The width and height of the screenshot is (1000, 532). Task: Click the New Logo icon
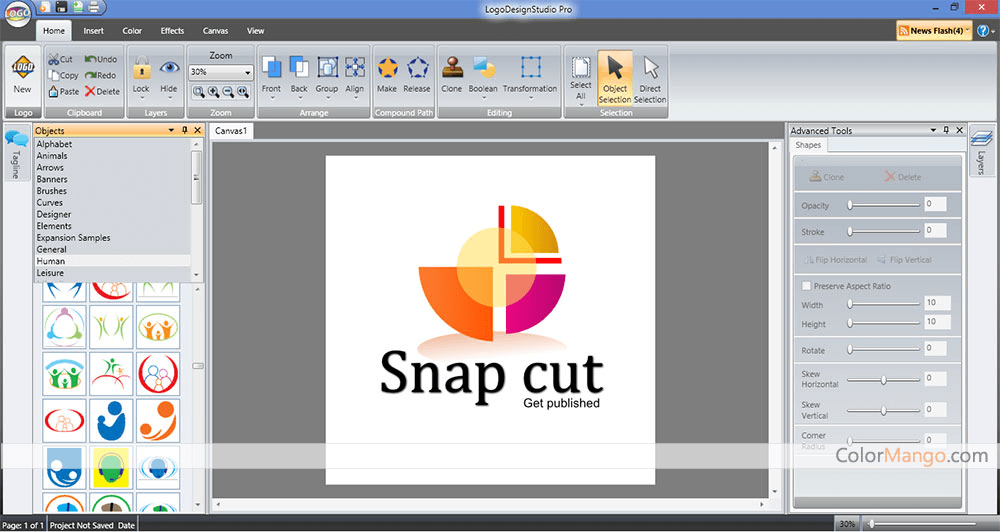pyautogui.click(x=22, y=74)
